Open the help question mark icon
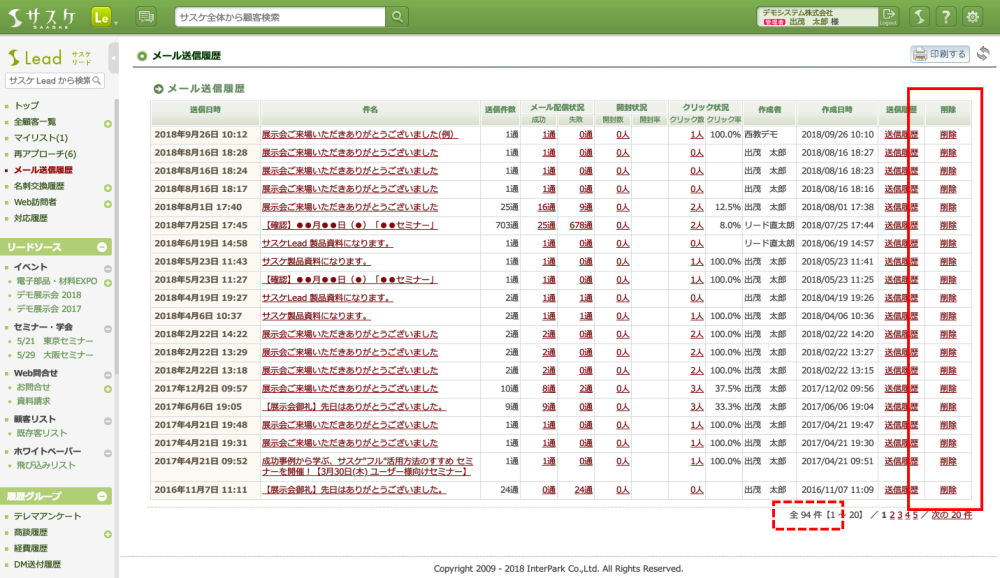The height and width of the screenshot is (578, 1000). (944, 17)
